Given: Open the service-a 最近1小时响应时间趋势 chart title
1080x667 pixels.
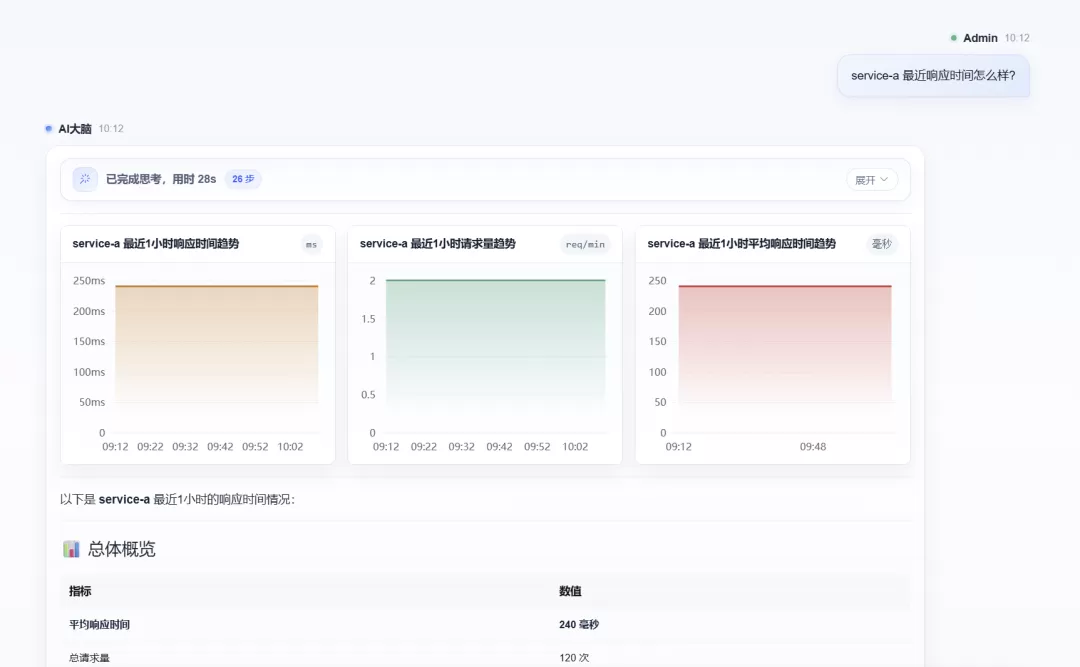Looking at the screenshot, I should (156, 244).
